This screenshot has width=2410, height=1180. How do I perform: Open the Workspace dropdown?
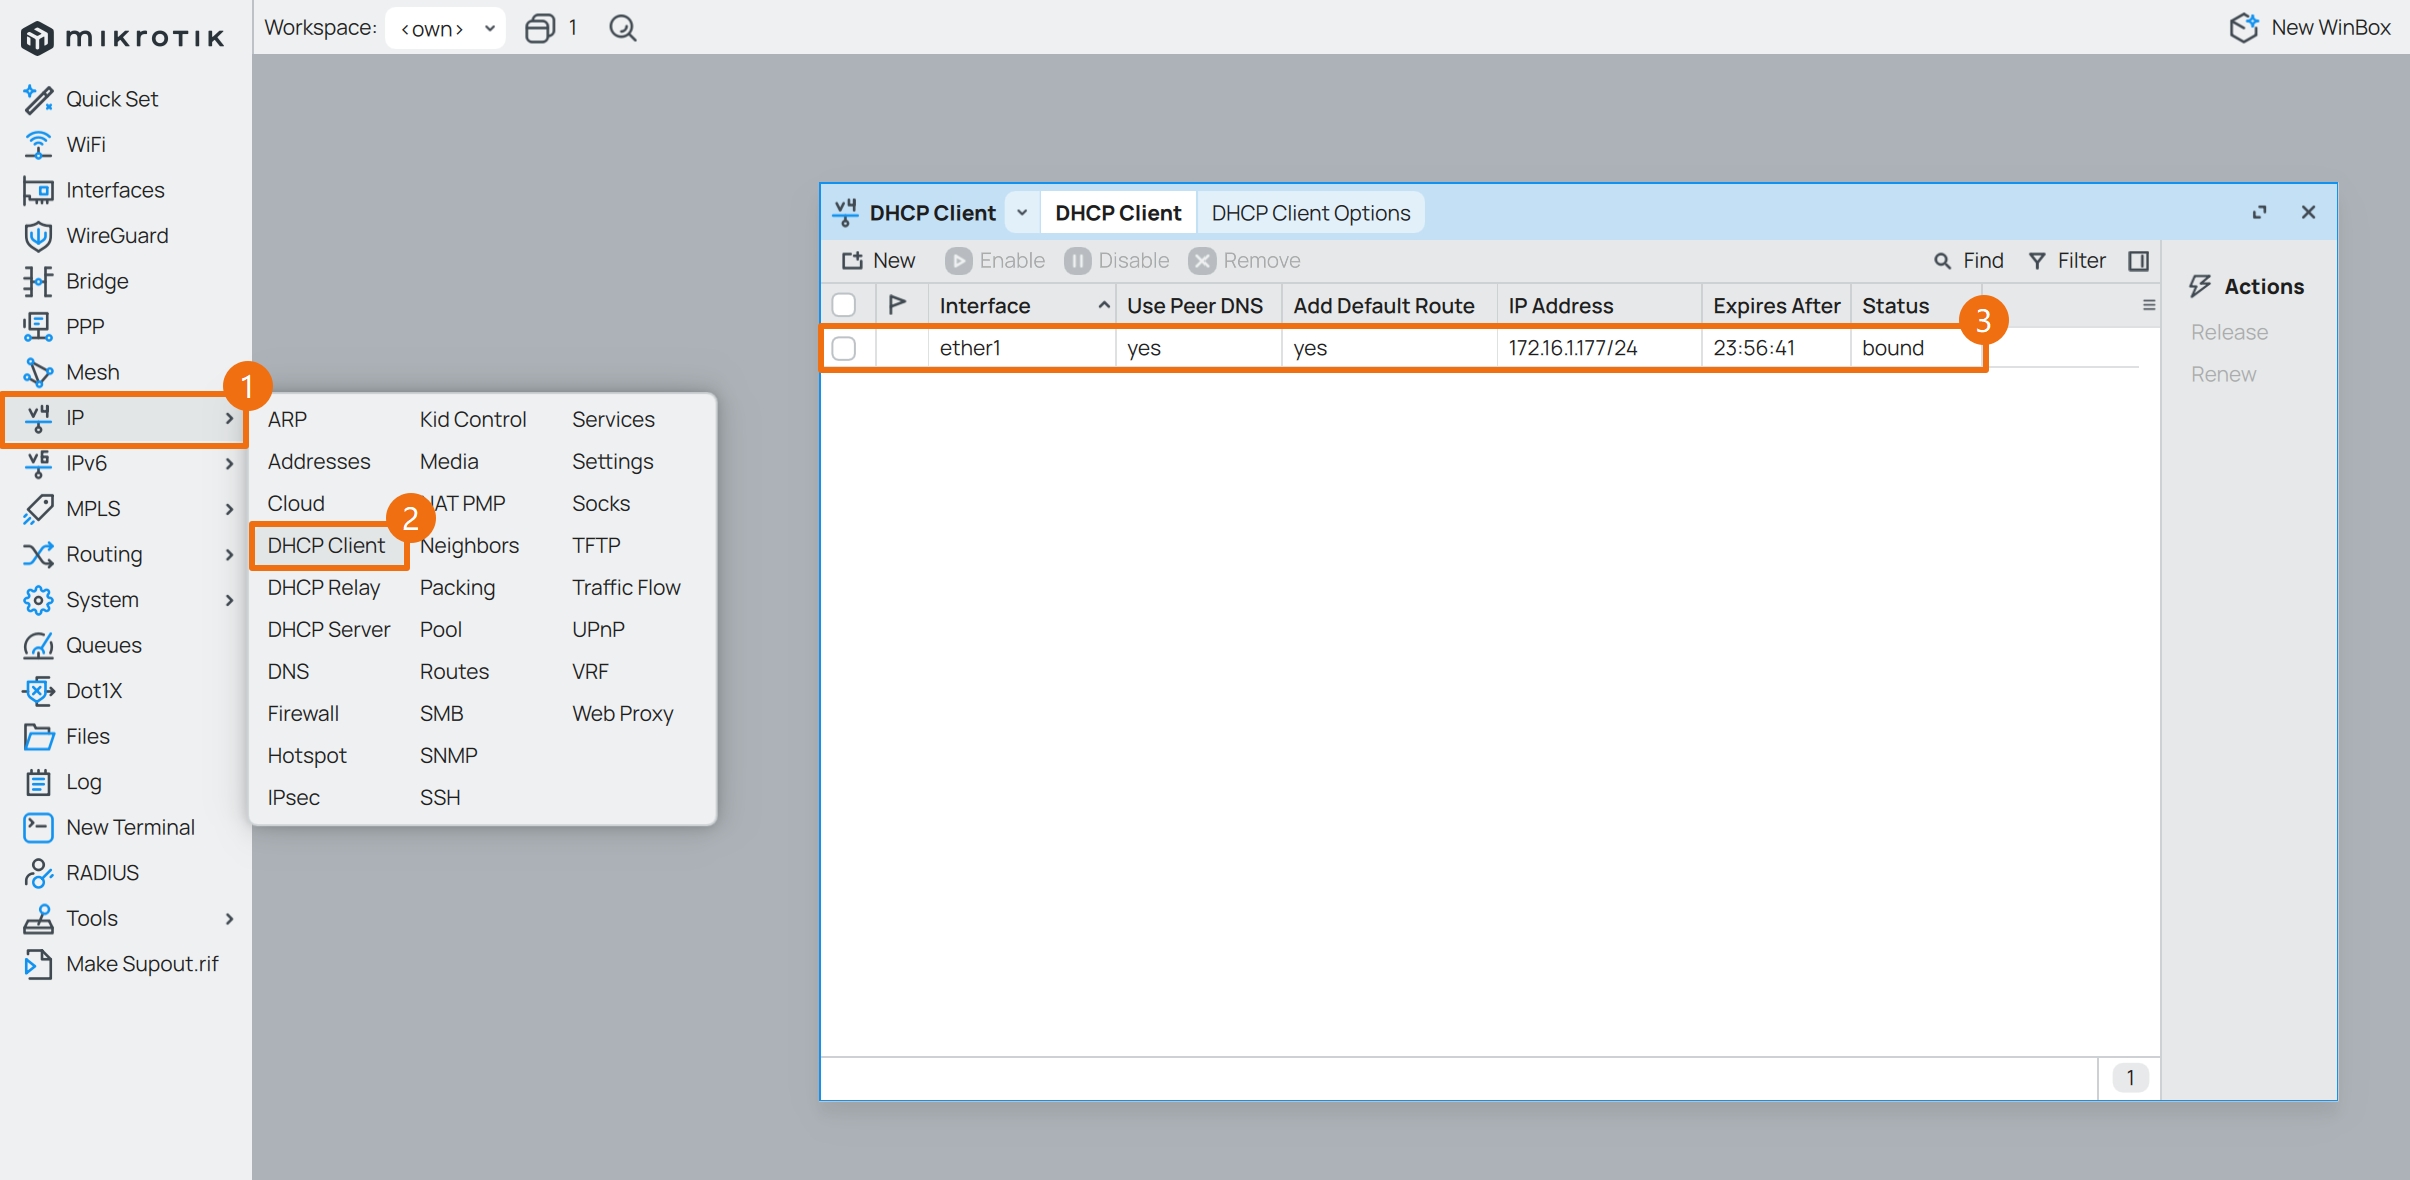(x=446, y=28)
